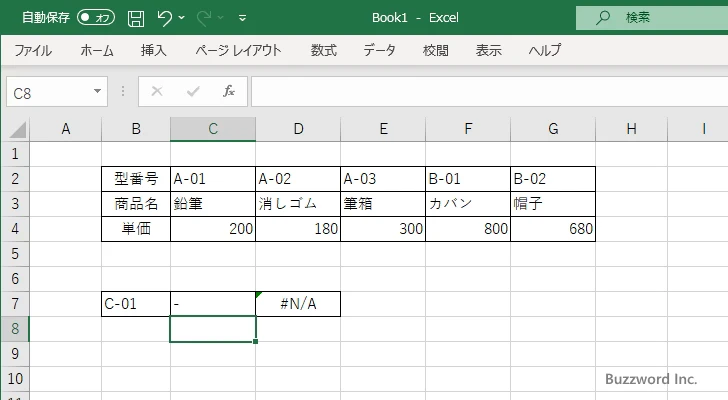This screenshot has height=400, width=728.
Task: Click cell containing カバン
Action: pos(468,204)
